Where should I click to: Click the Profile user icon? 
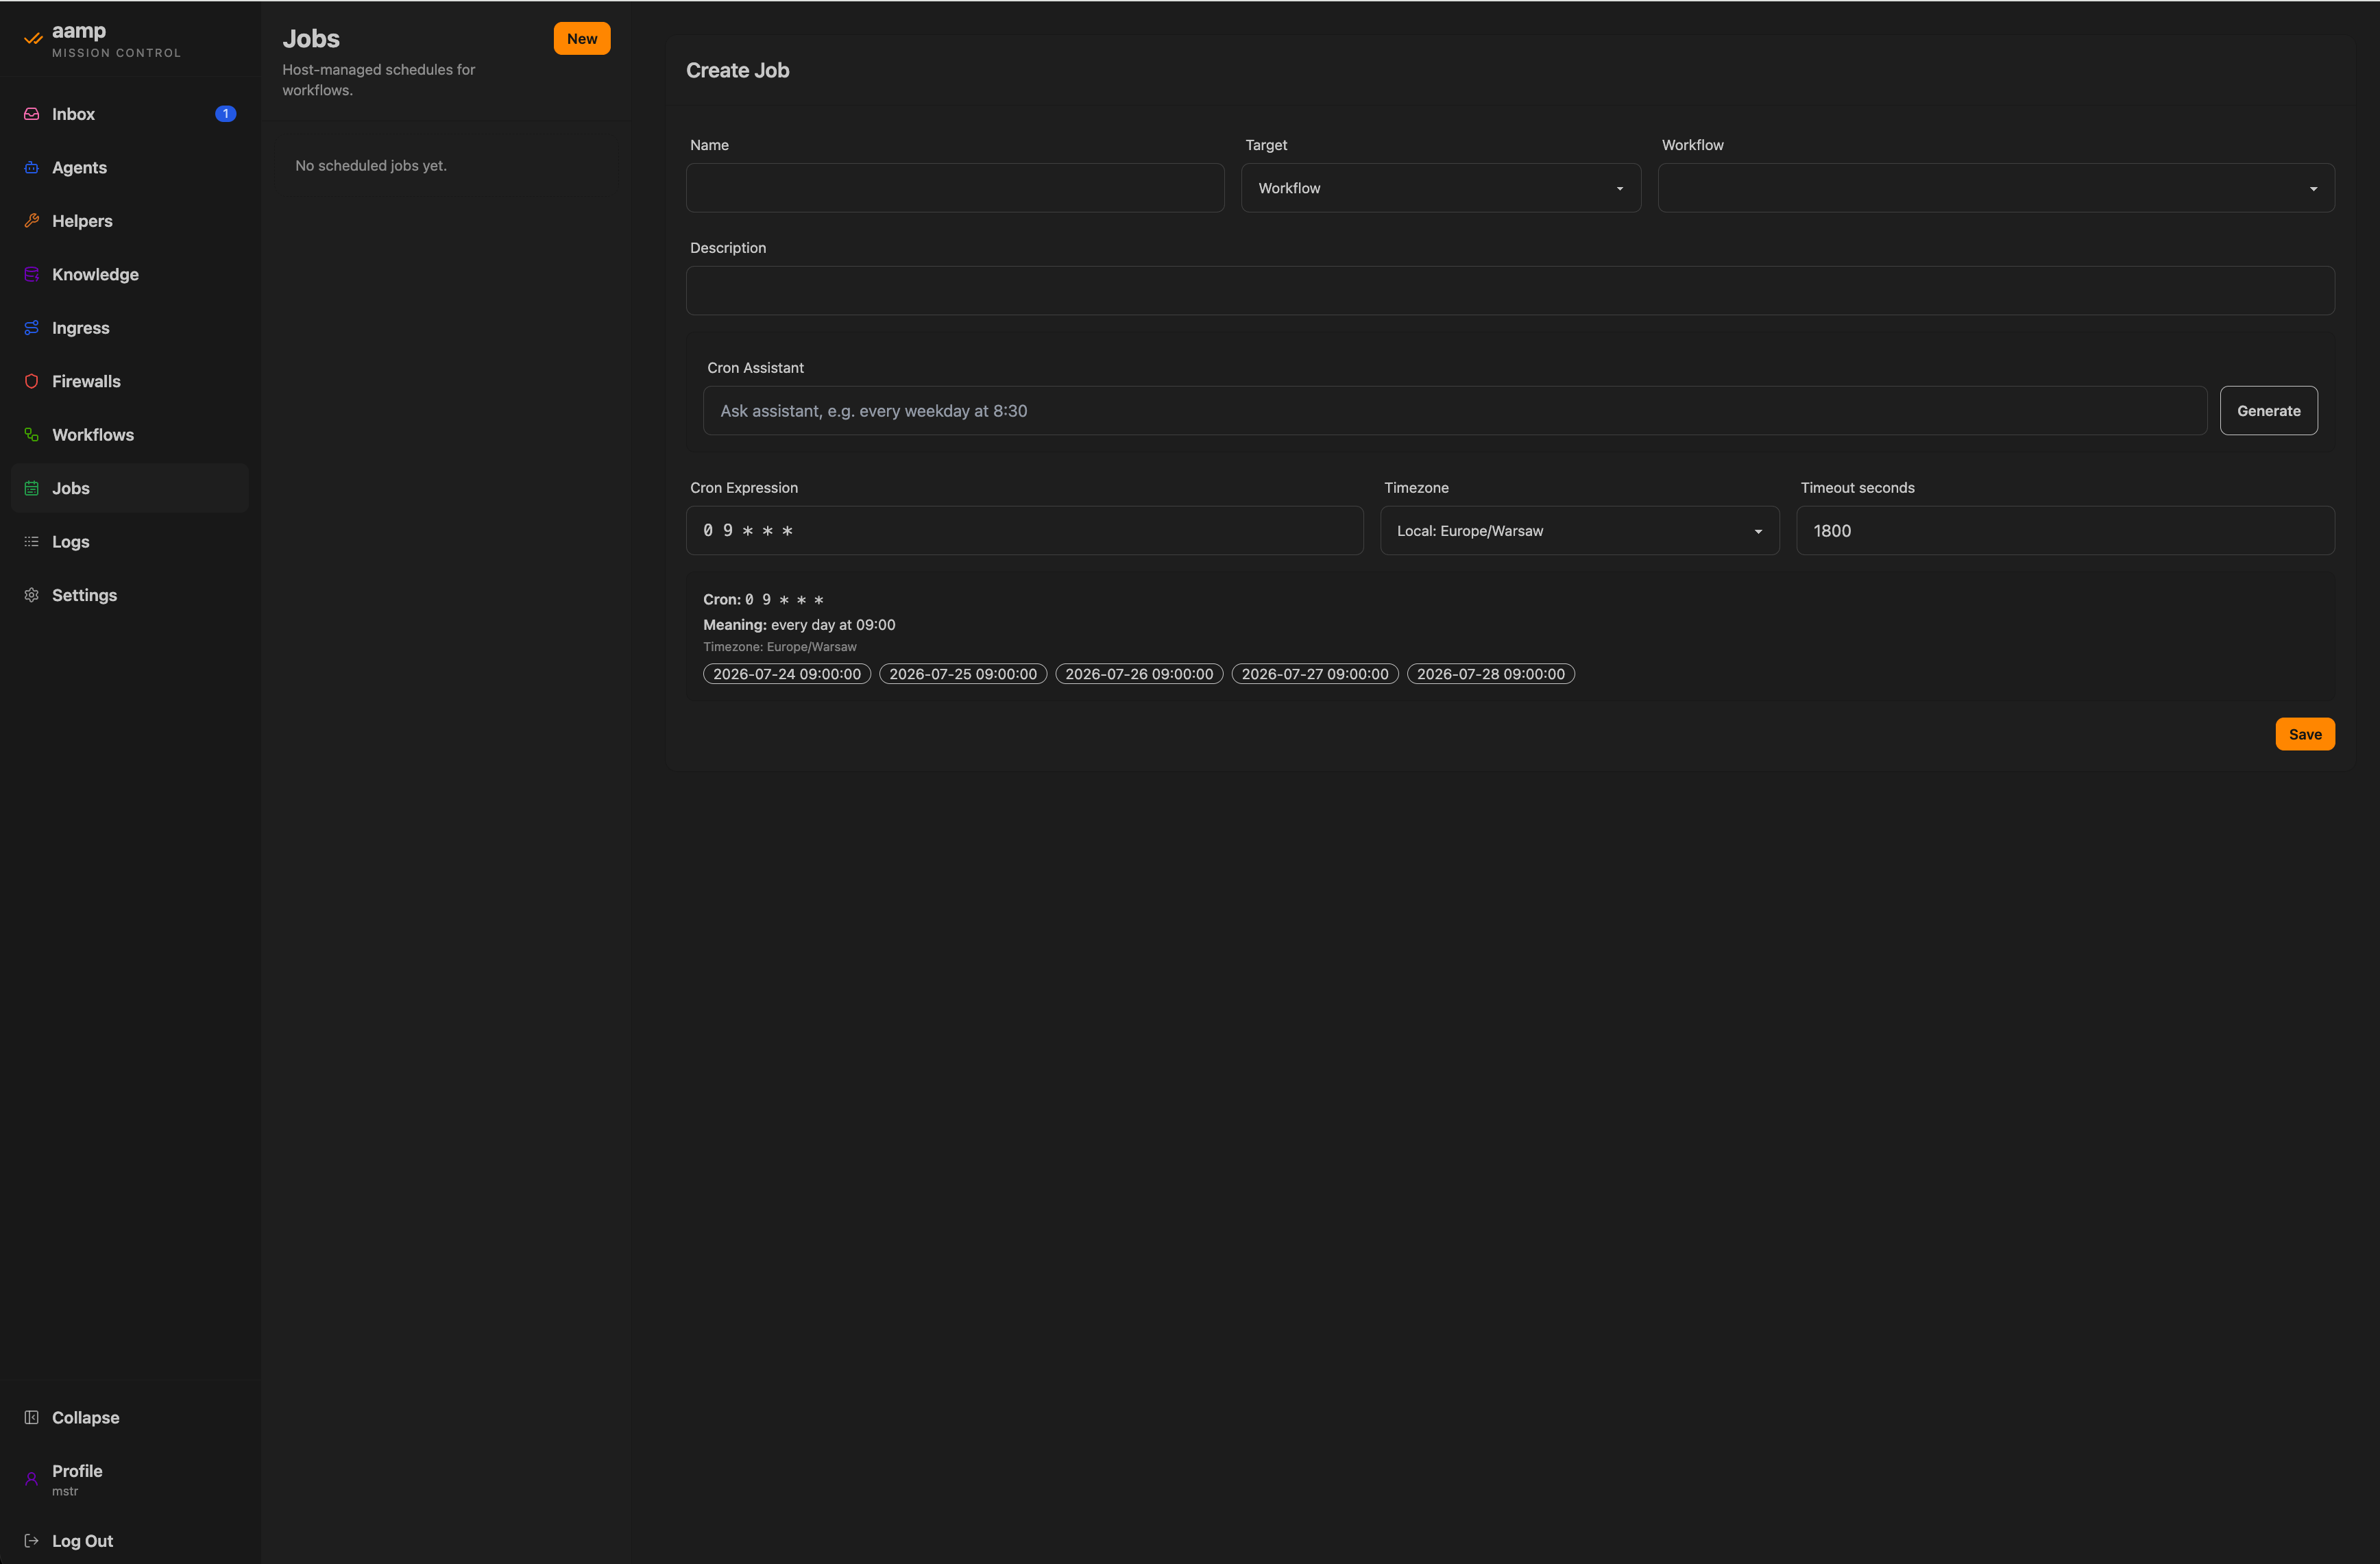tap(32, 1478)
